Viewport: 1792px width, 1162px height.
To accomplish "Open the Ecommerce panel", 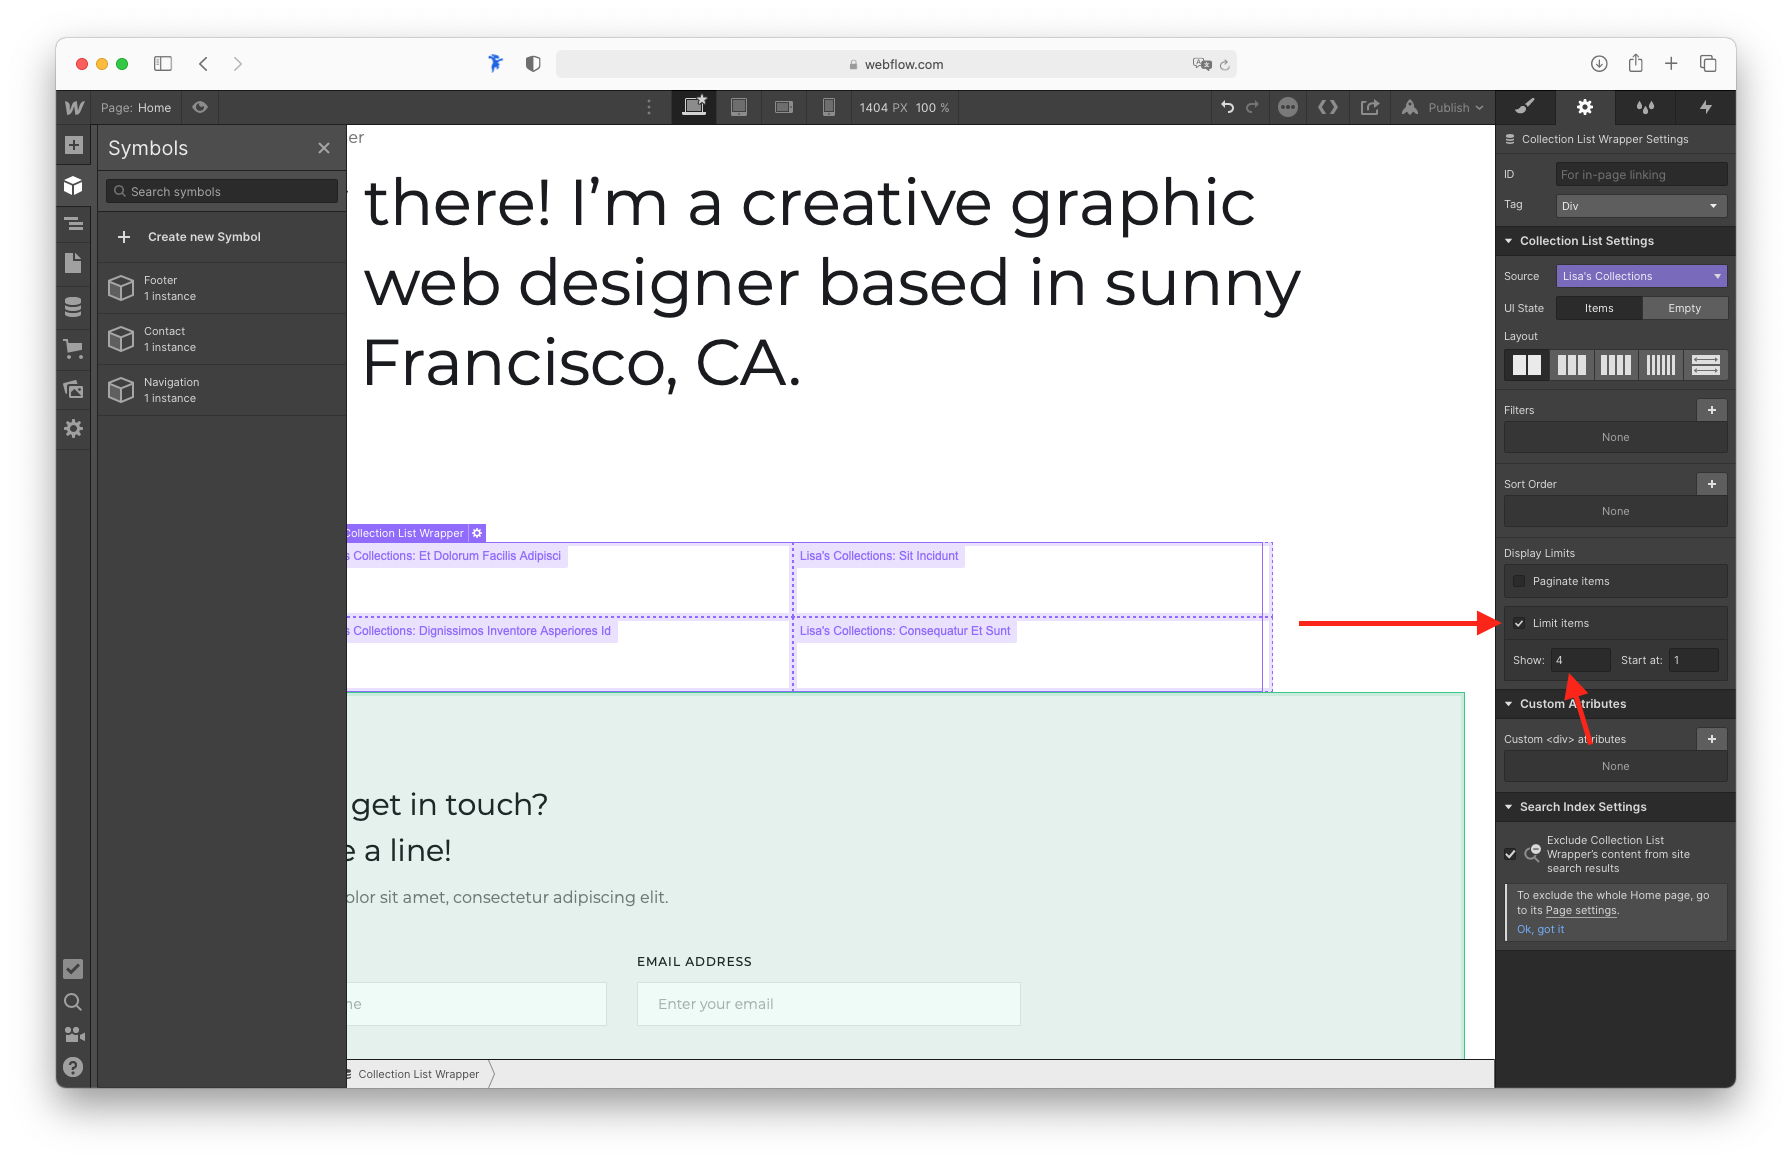I will pyautogui.click(x=73, y=348).
